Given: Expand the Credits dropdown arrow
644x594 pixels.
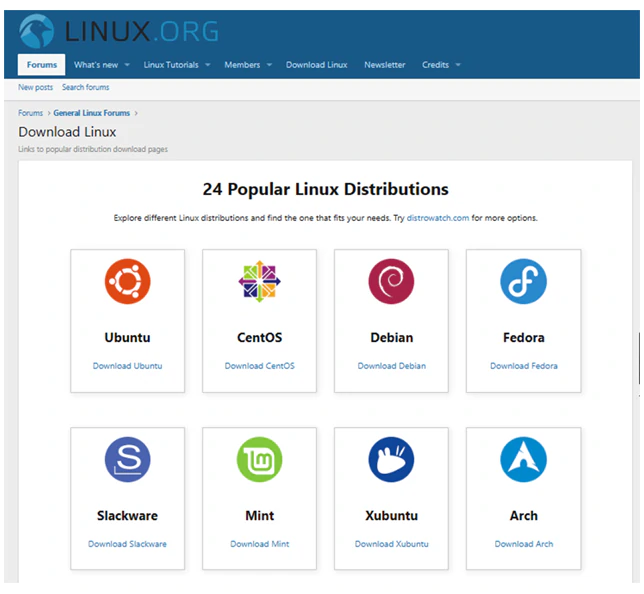Looking at the screenshot, I should coord(458,65).
